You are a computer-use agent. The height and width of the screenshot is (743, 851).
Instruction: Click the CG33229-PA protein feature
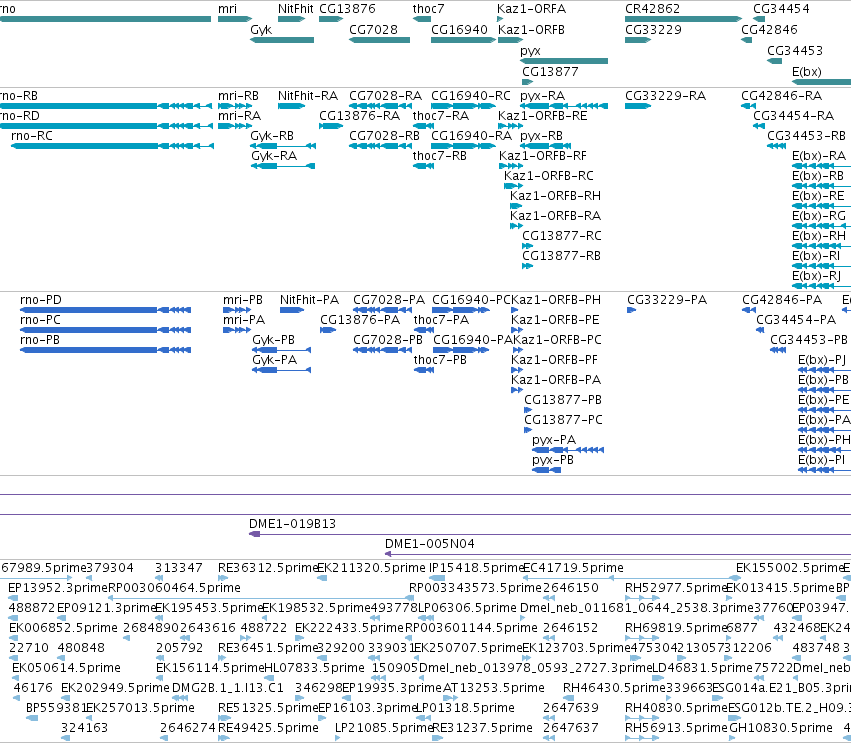click(x=631, y=310)
